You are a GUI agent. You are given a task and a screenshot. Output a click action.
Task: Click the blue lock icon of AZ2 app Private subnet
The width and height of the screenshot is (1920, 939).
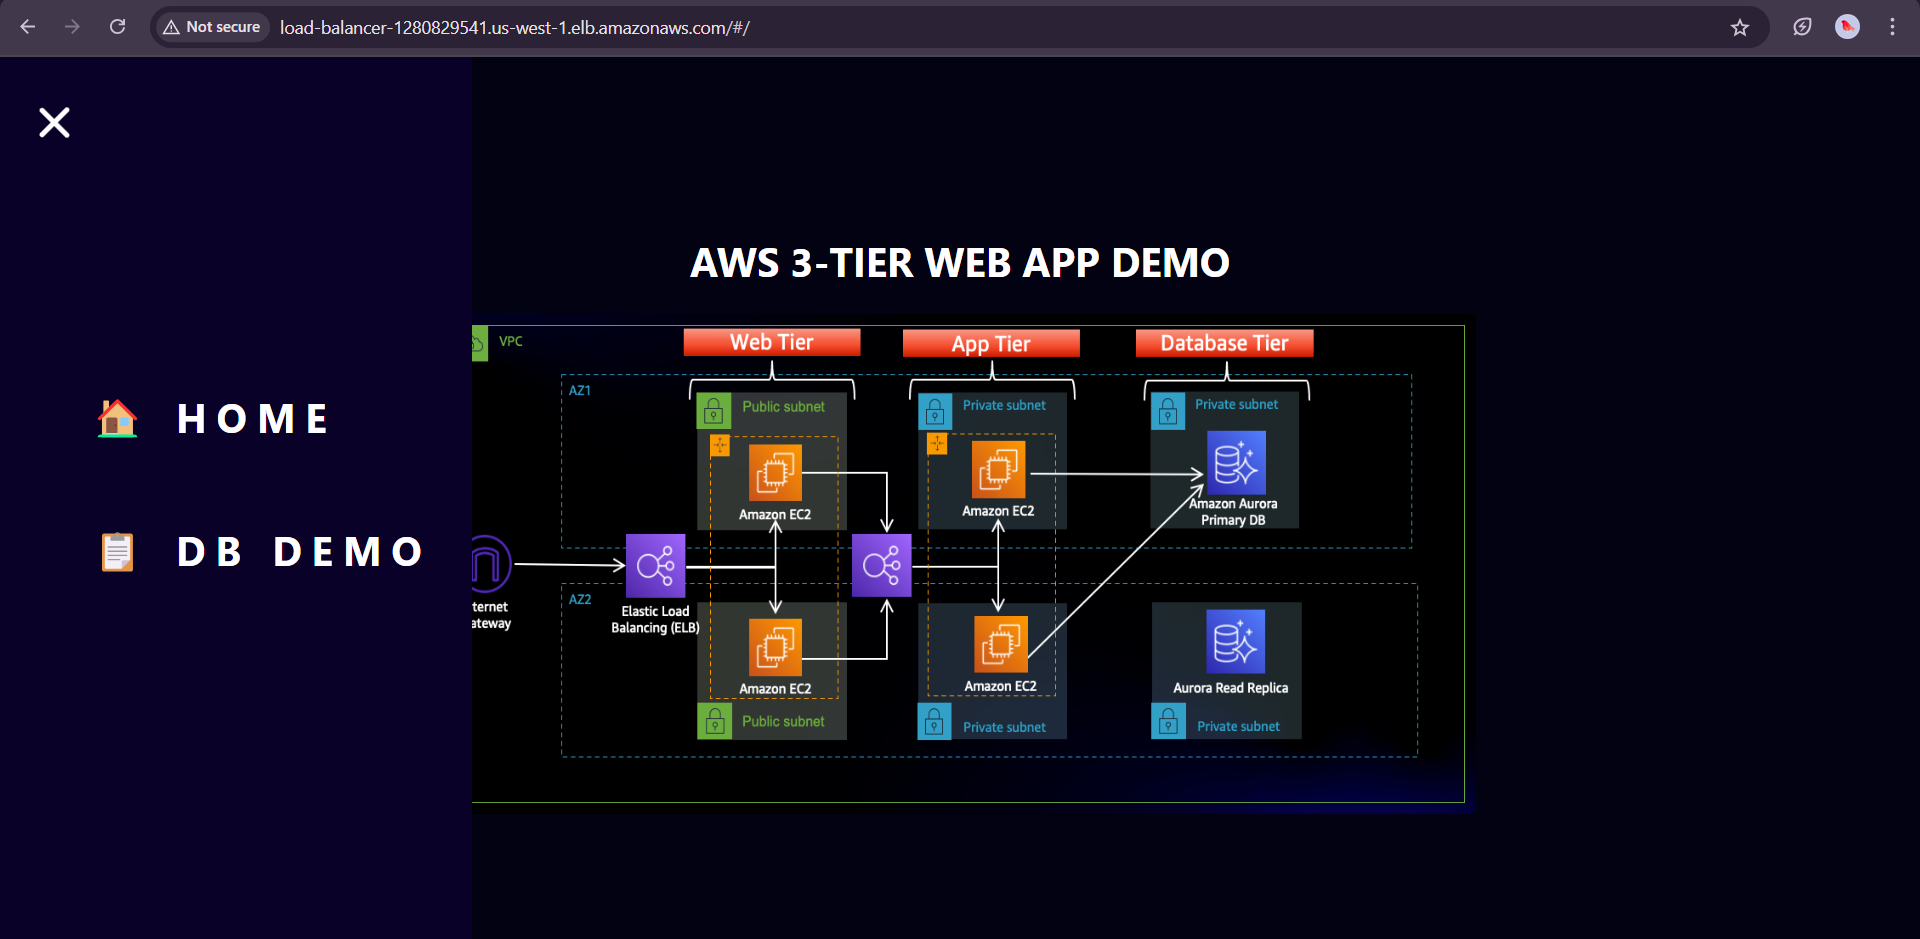click(934, 722)
